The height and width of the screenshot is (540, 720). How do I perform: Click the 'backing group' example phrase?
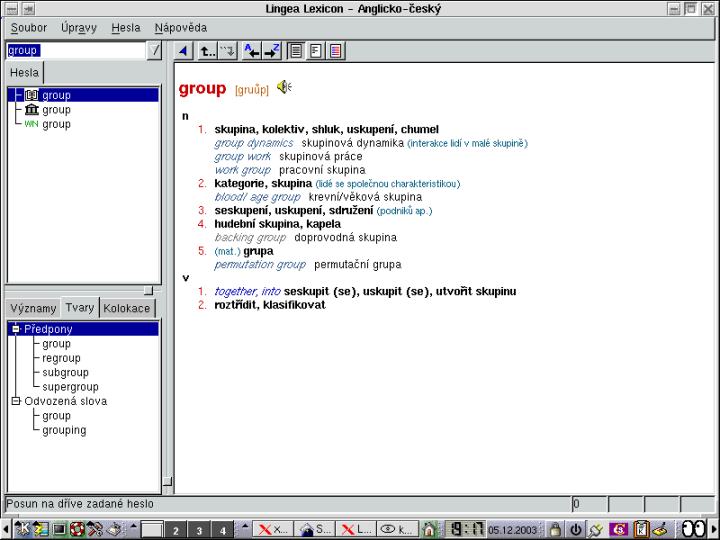(250, 237)
